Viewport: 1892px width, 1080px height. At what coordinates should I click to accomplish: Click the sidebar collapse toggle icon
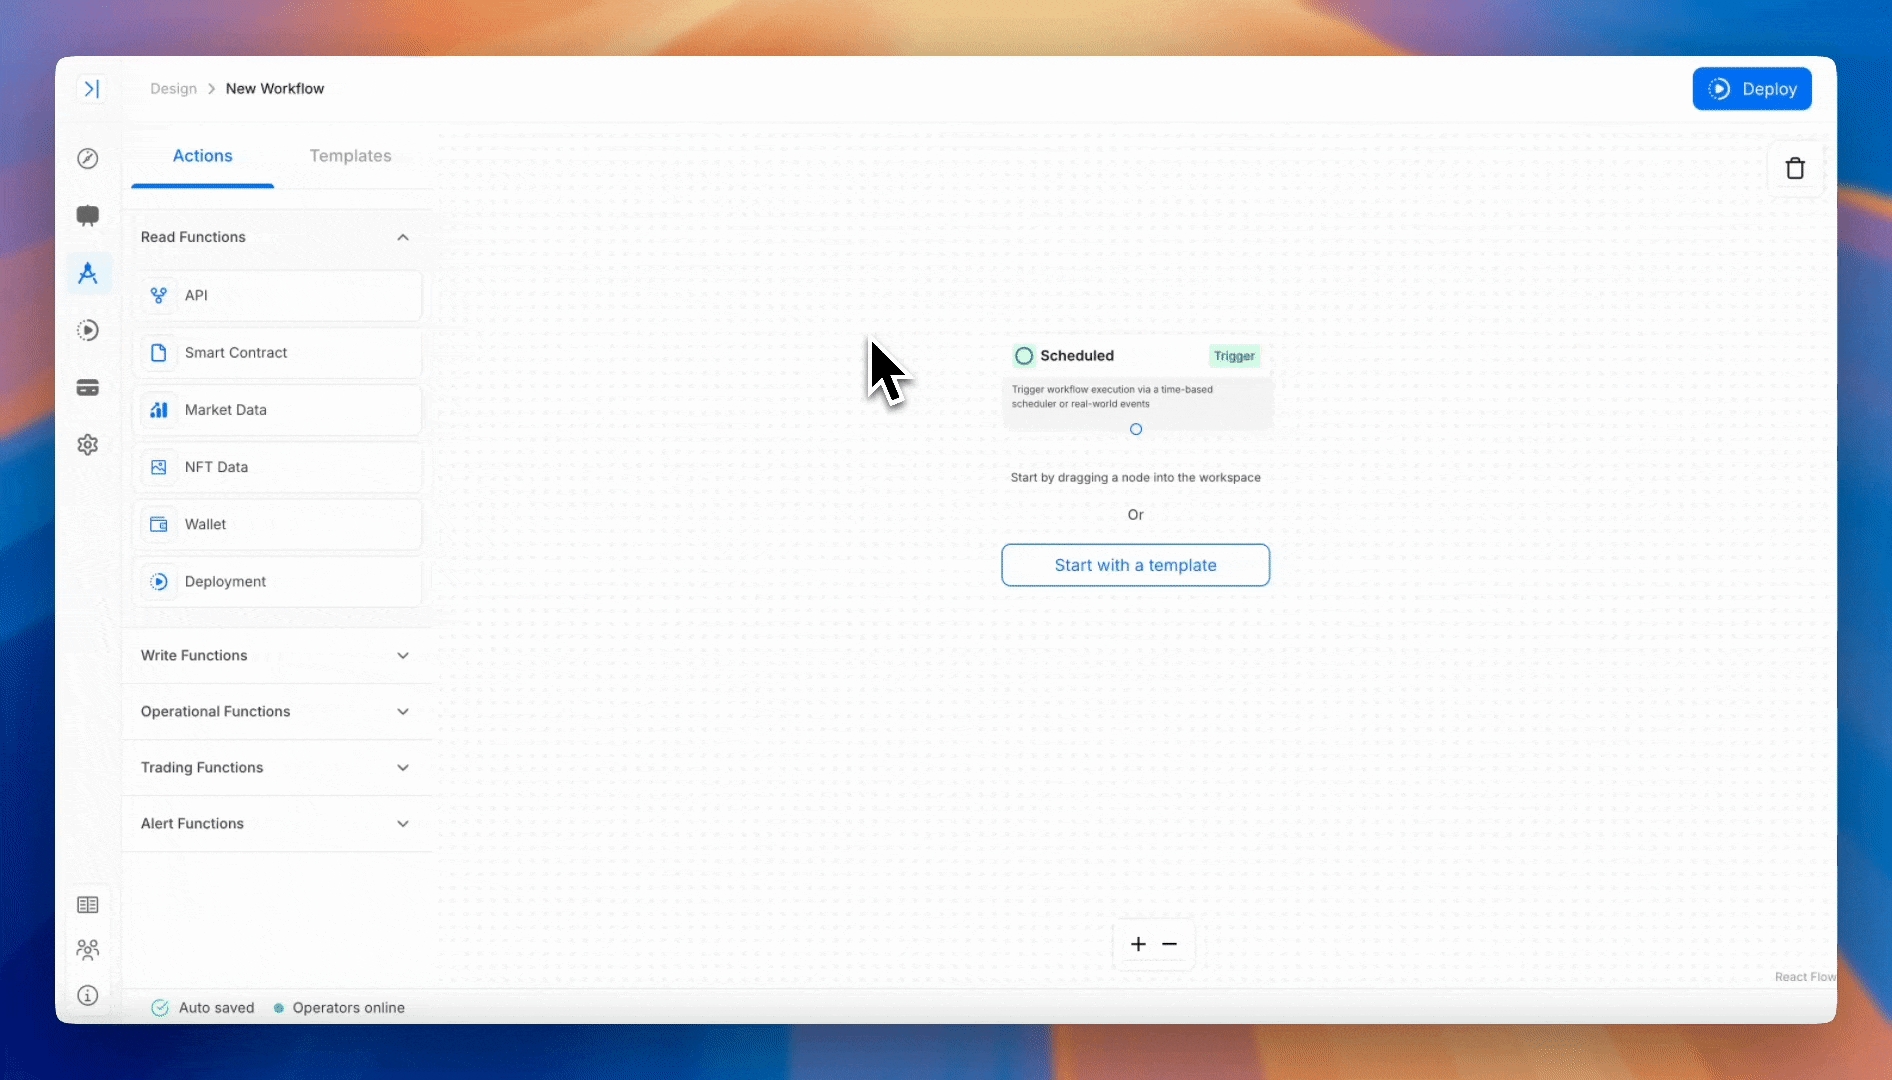tap(91, 89)
